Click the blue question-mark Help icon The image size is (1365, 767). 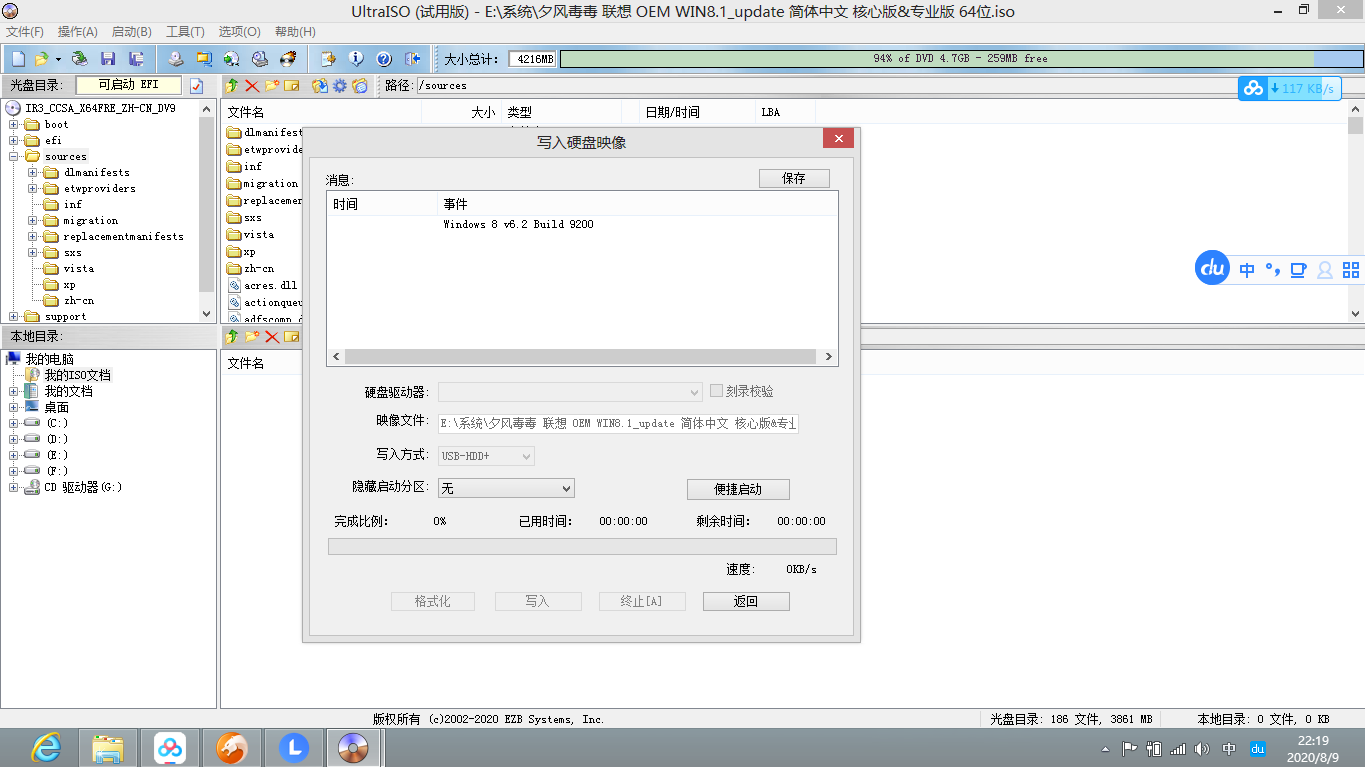383,58
